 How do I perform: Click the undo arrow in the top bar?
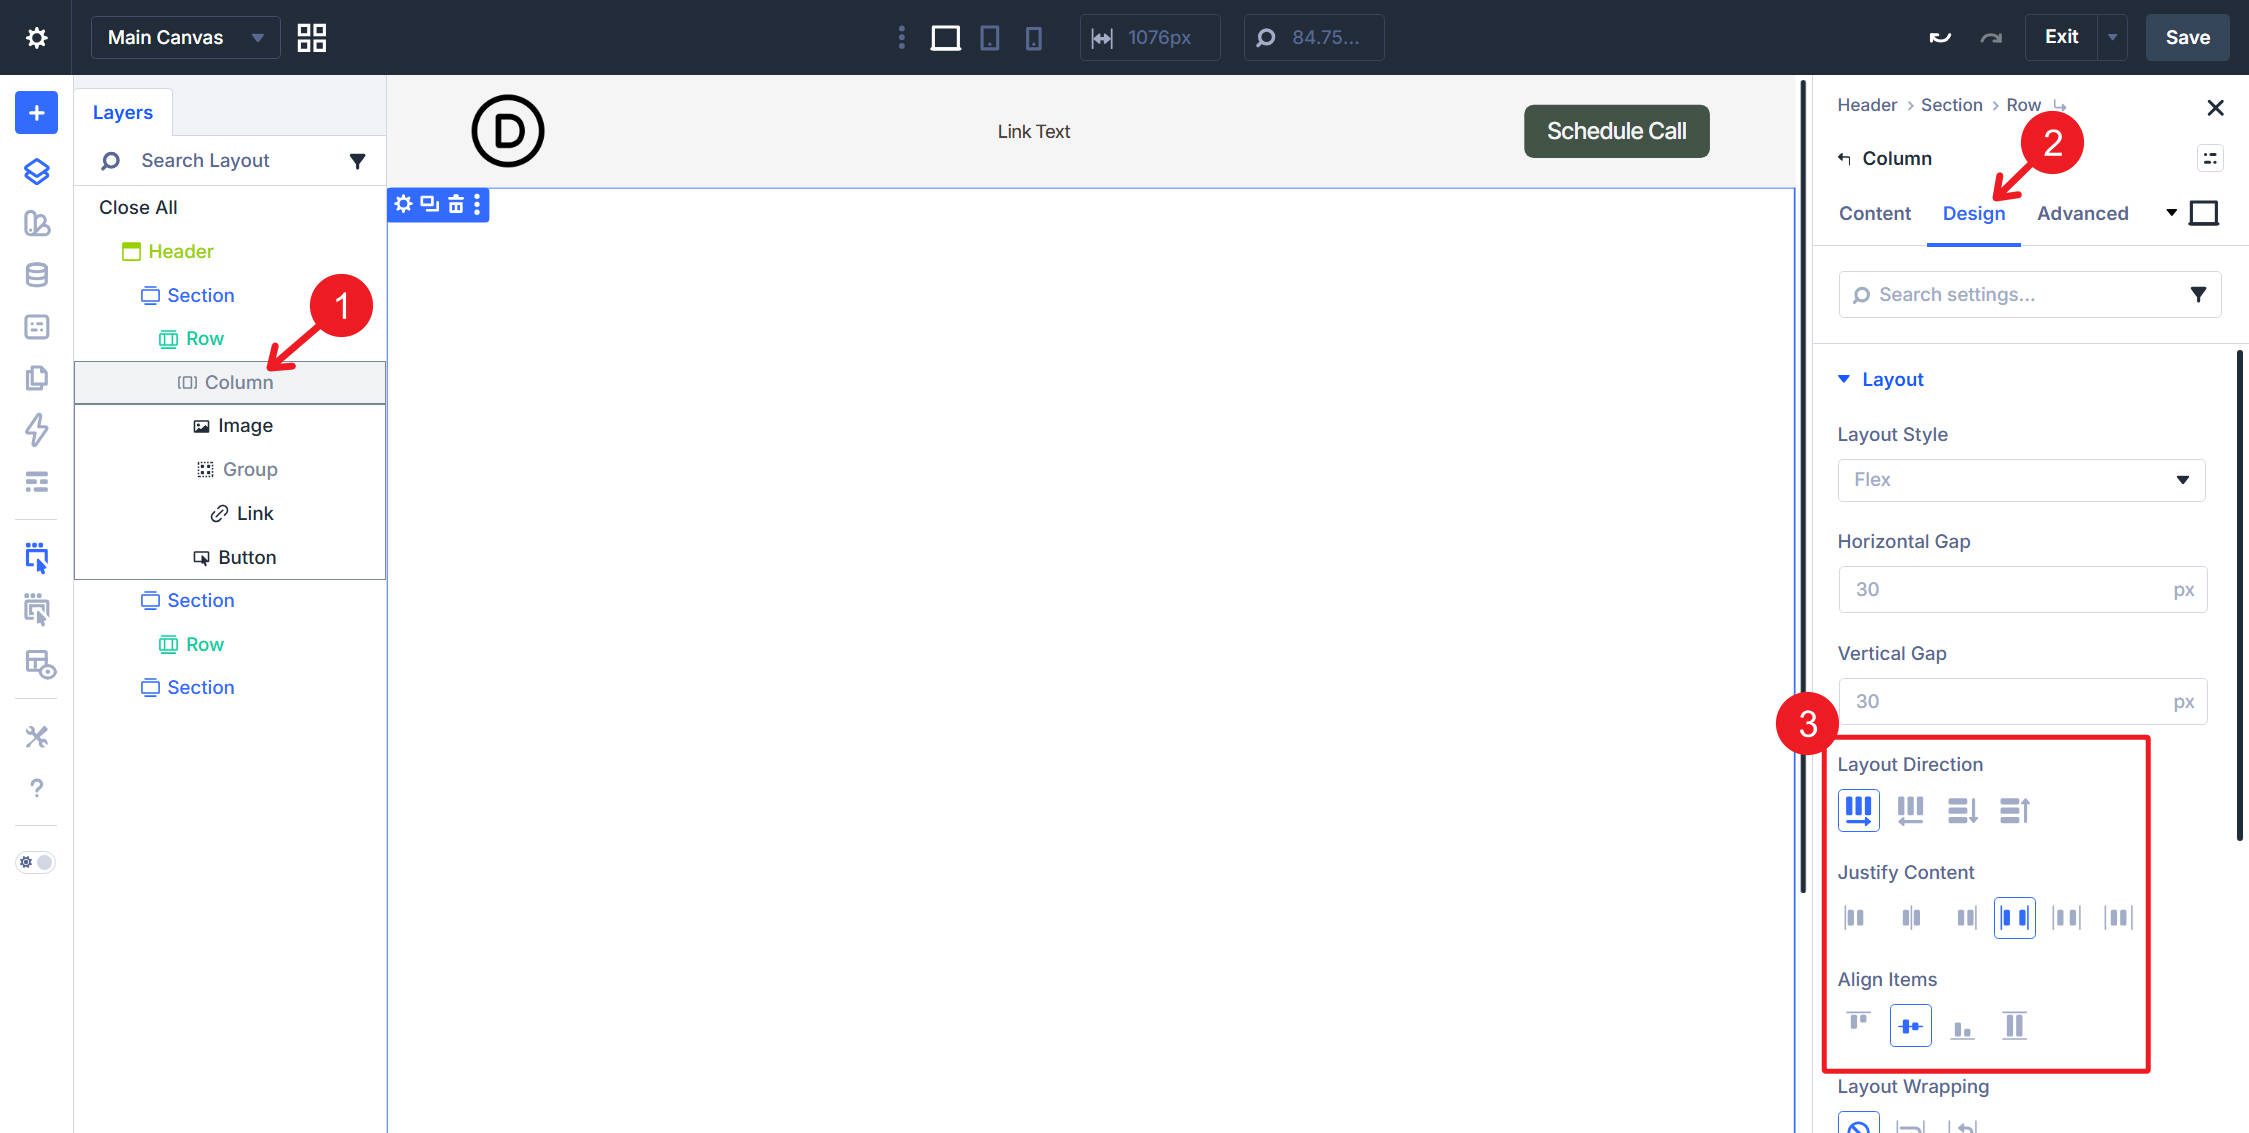point(1940,36)
